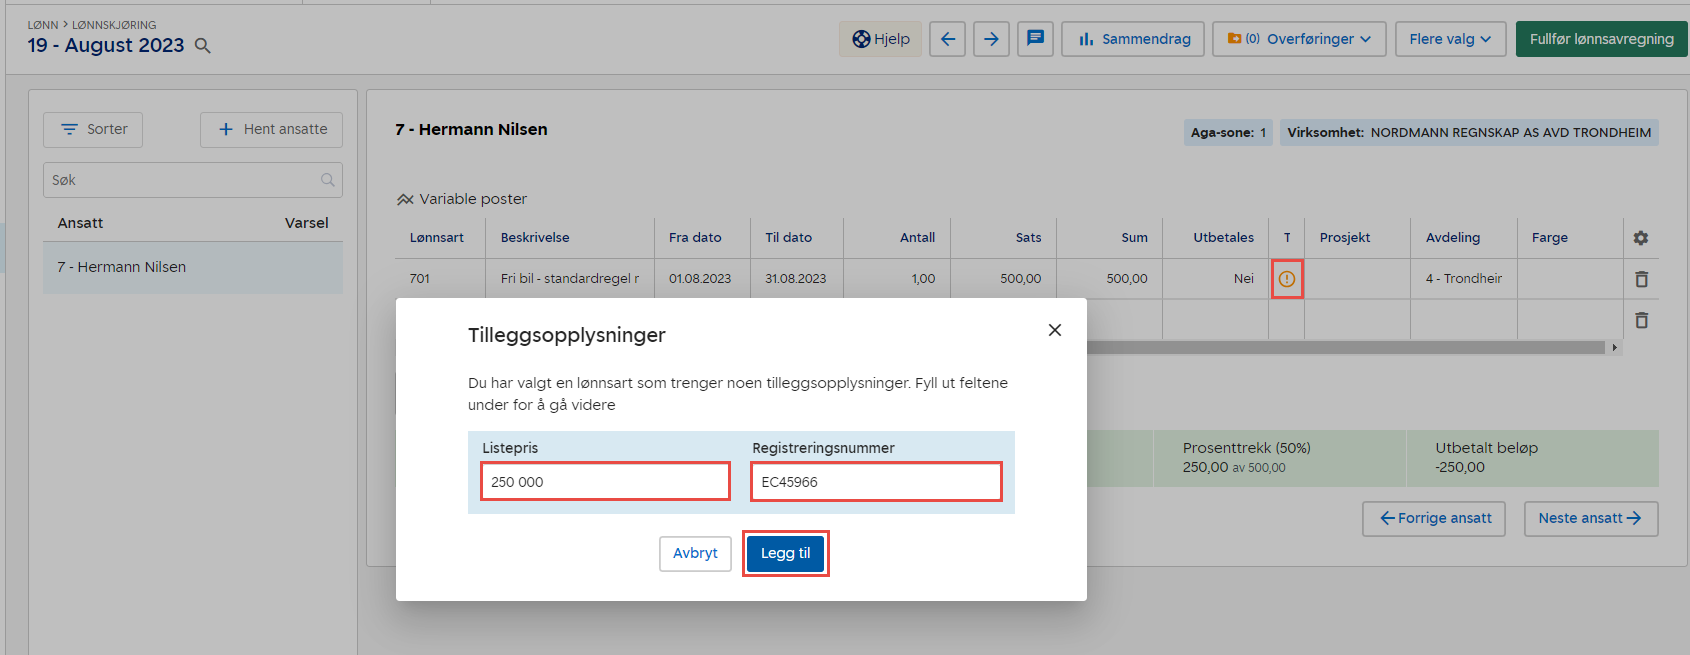
Task: Click the Hjelp button
Action: click(880, 39)
